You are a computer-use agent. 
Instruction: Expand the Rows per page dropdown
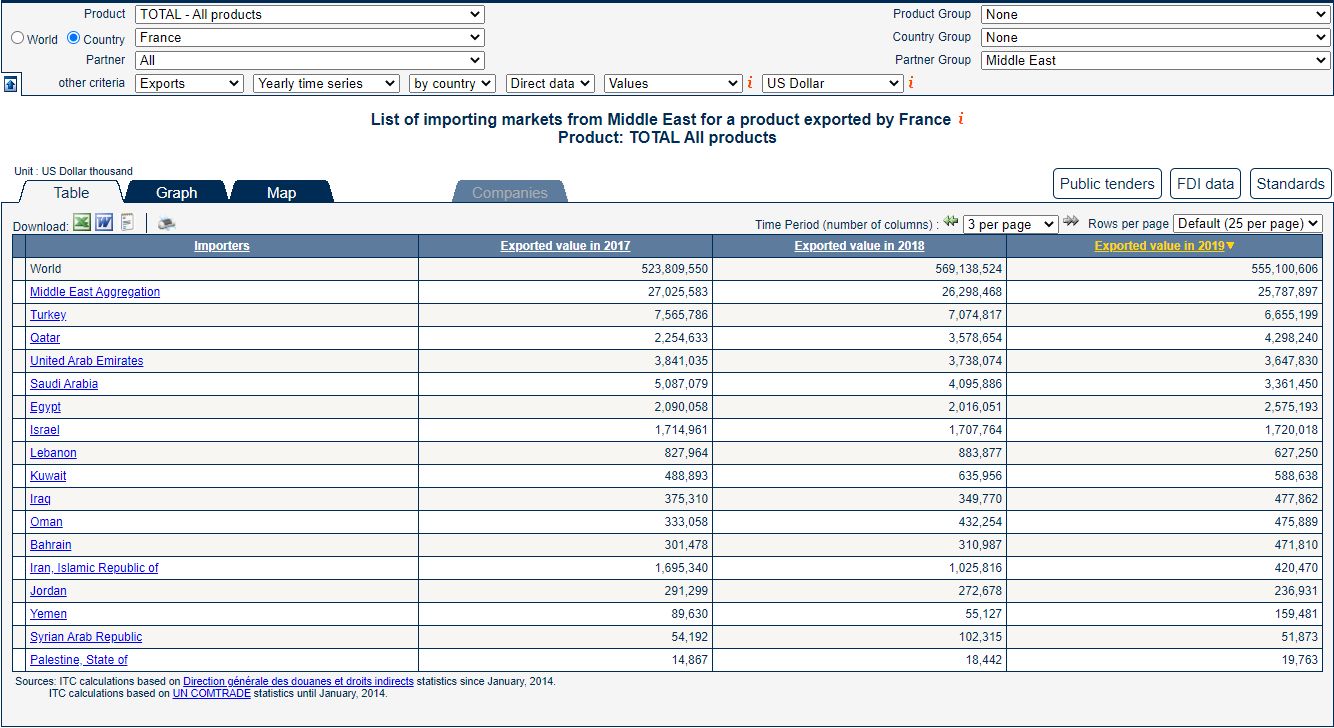tap(1247, 224)
